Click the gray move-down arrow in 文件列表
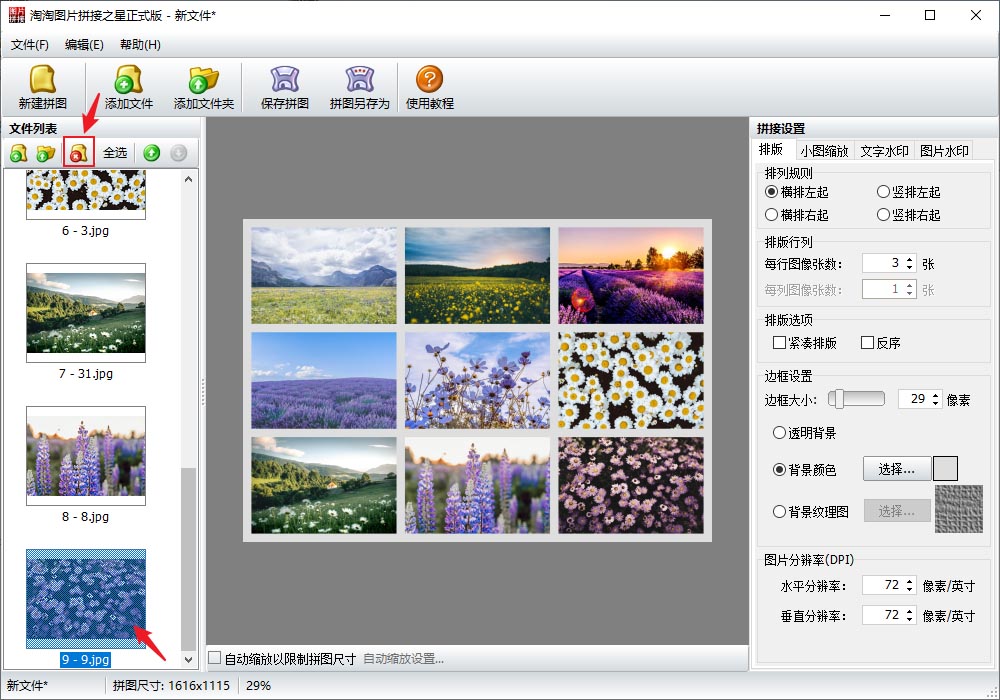 (x=179, y=153)
